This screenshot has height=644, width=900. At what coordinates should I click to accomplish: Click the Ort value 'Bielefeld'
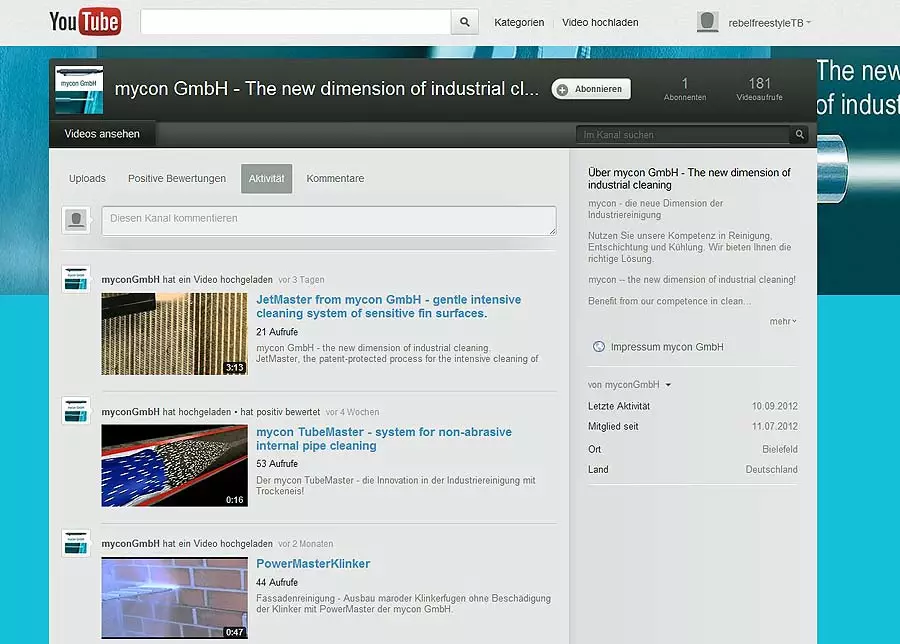click(780, 449)
